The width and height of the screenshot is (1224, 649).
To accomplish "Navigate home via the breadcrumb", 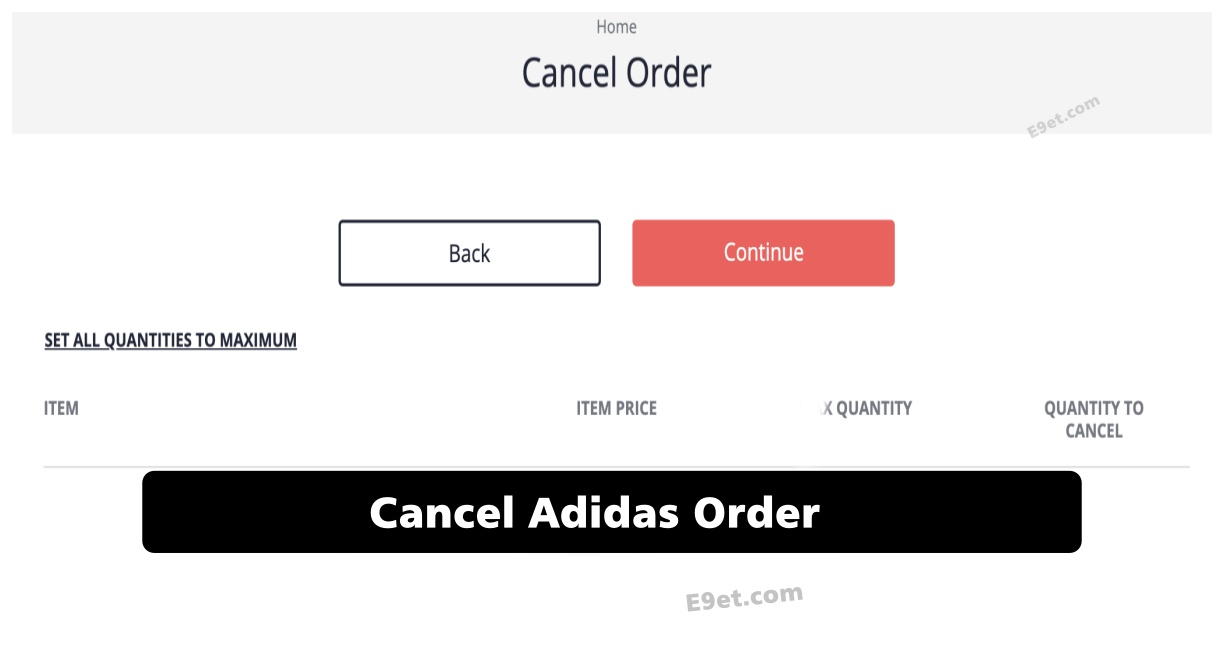I will pos(616,27).
